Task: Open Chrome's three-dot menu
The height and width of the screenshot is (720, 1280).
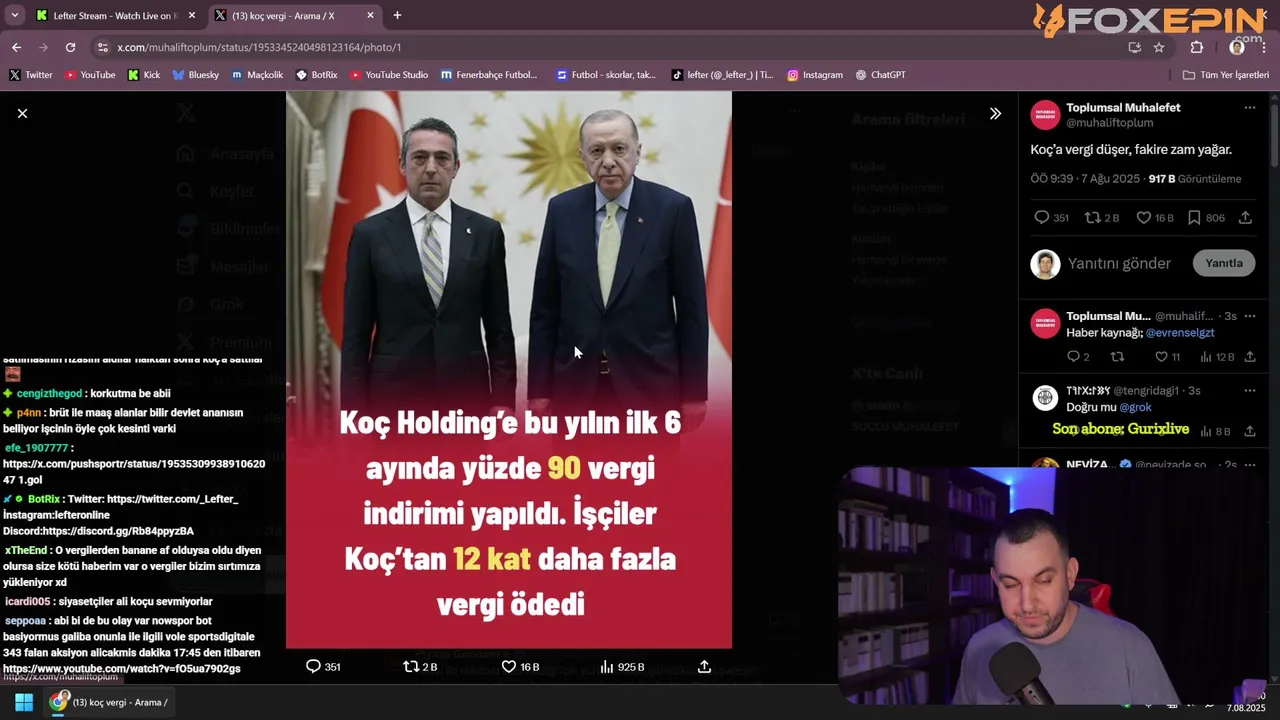Action: pos(1264,47)
